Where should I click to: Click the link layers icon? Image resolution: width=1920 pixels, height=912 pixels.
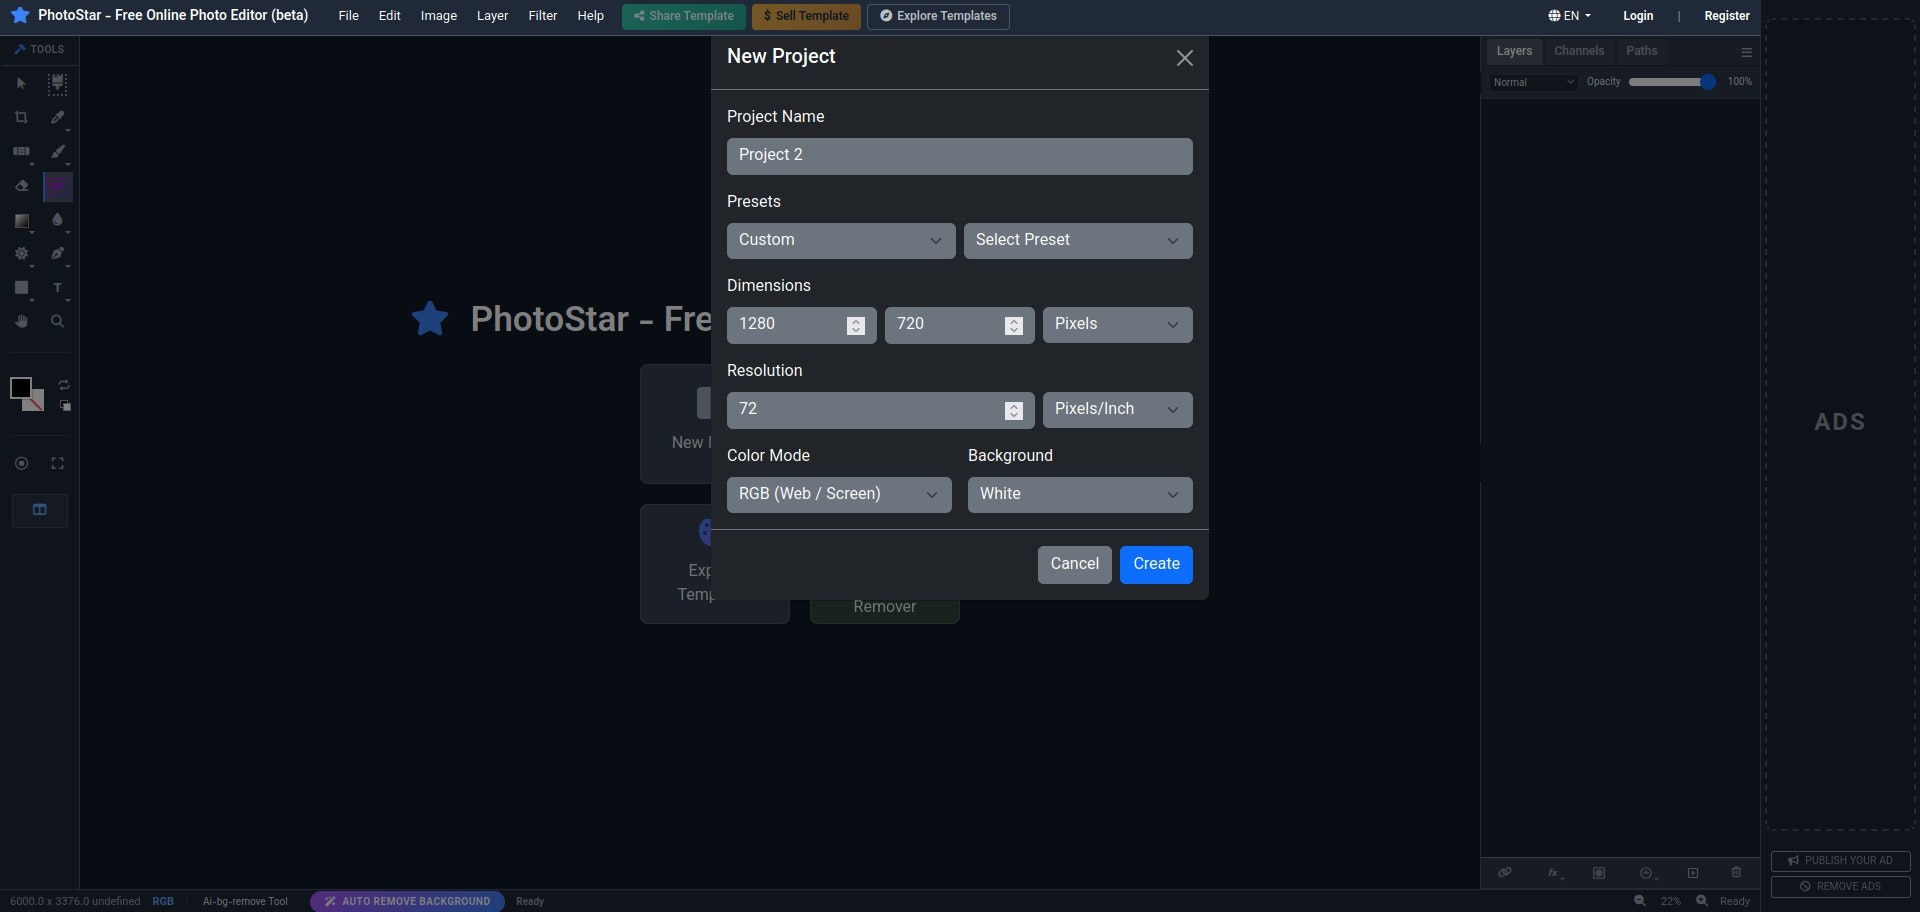point(1504,873)
